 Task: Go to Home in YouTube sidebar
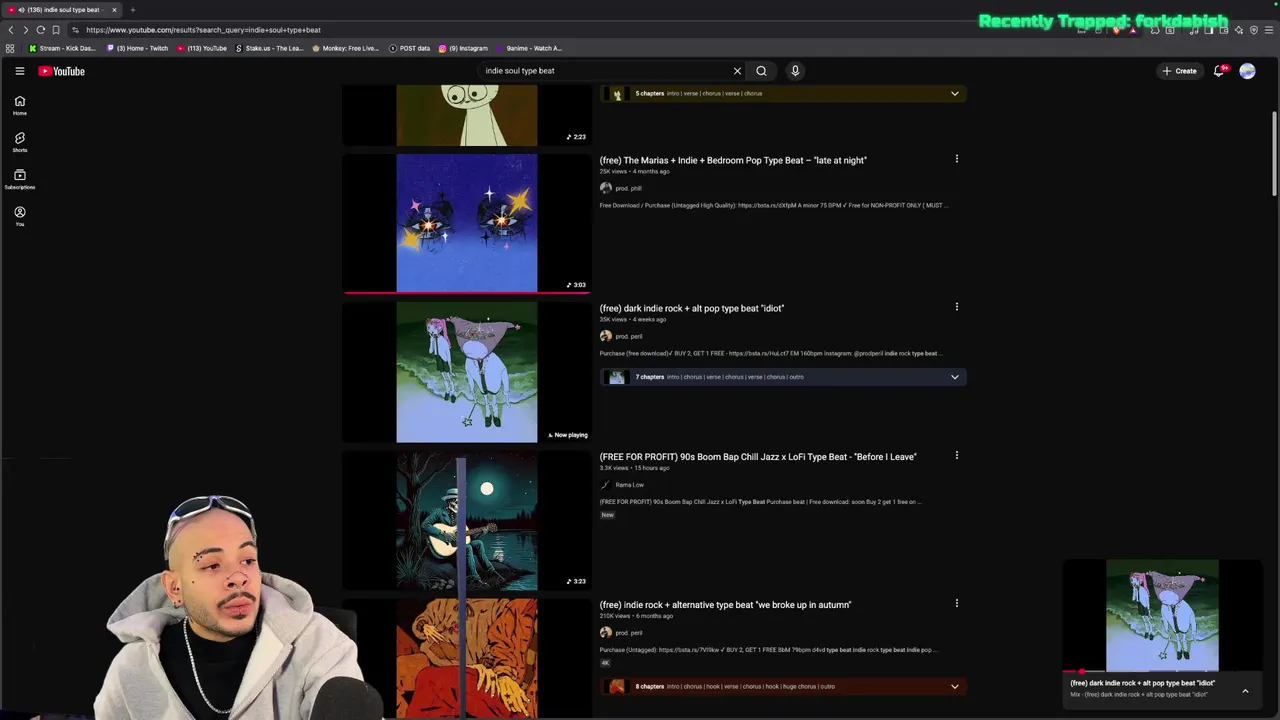[19, 105]
